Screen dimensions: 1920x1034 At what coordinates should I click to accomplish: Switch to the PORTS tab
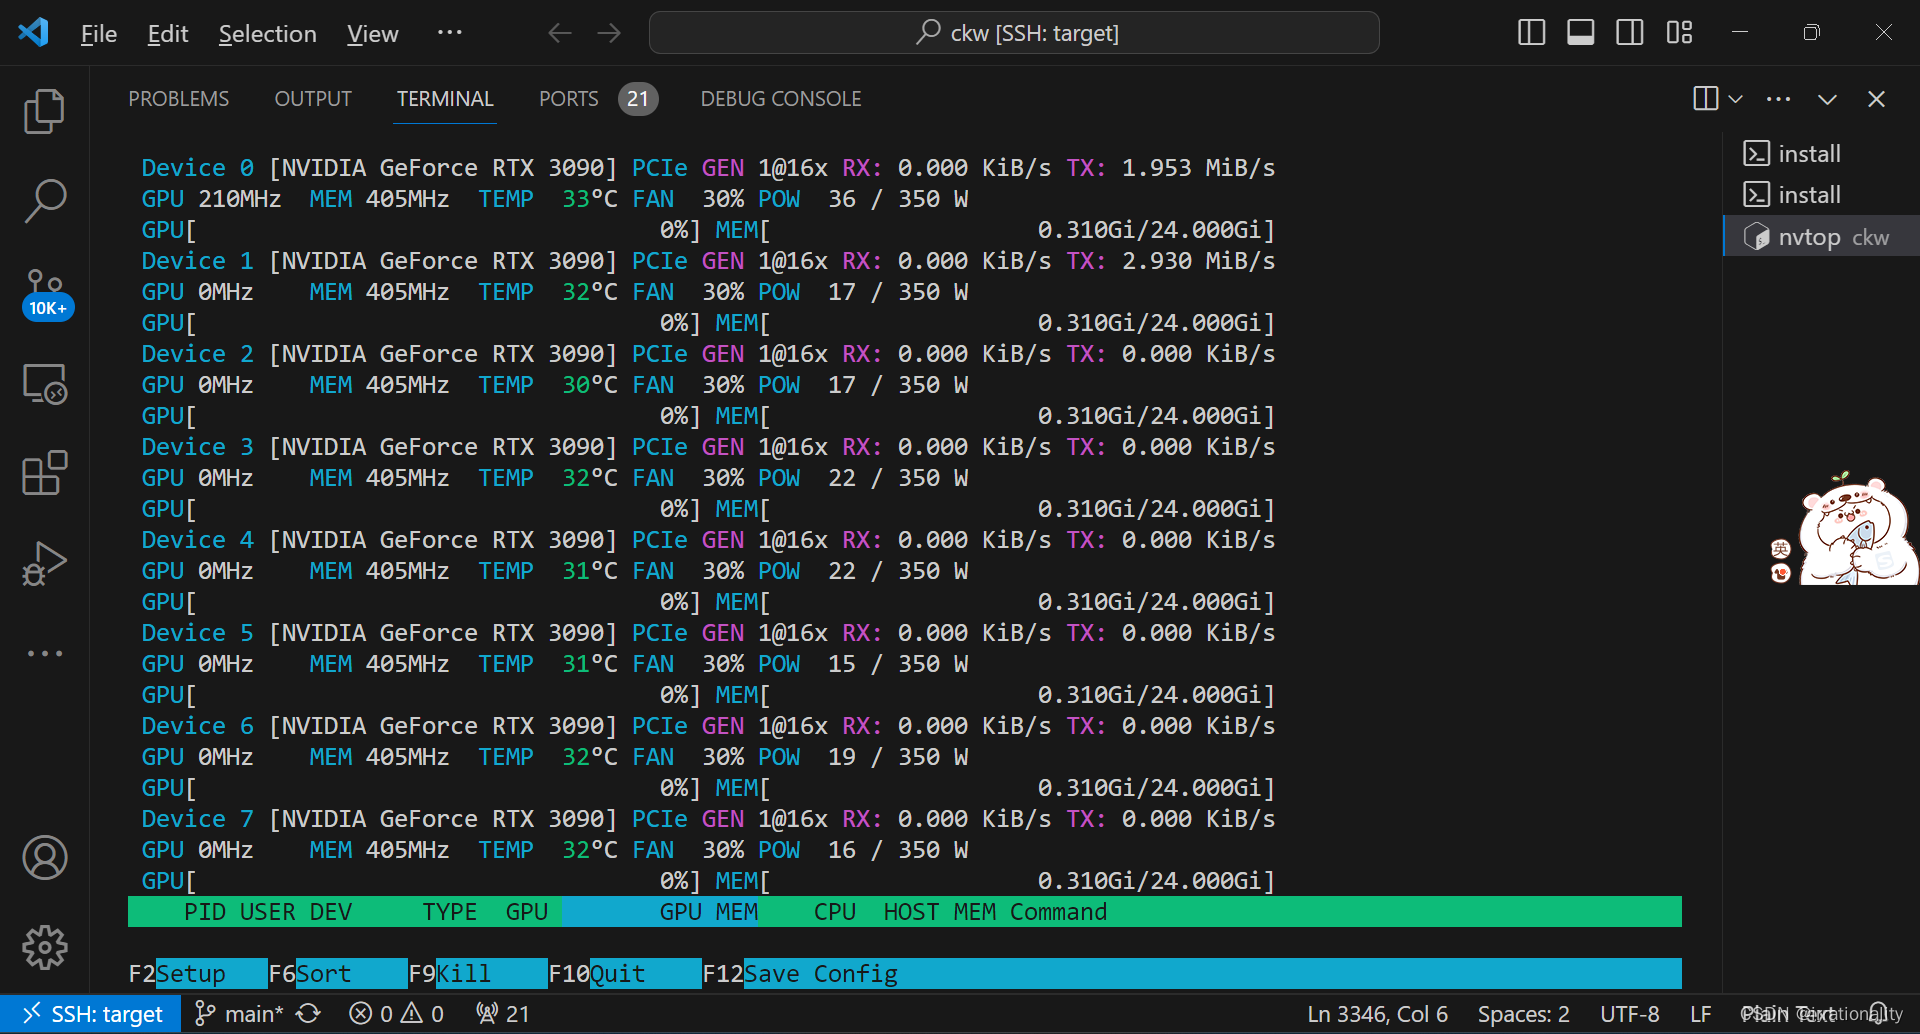pos(597,99)
